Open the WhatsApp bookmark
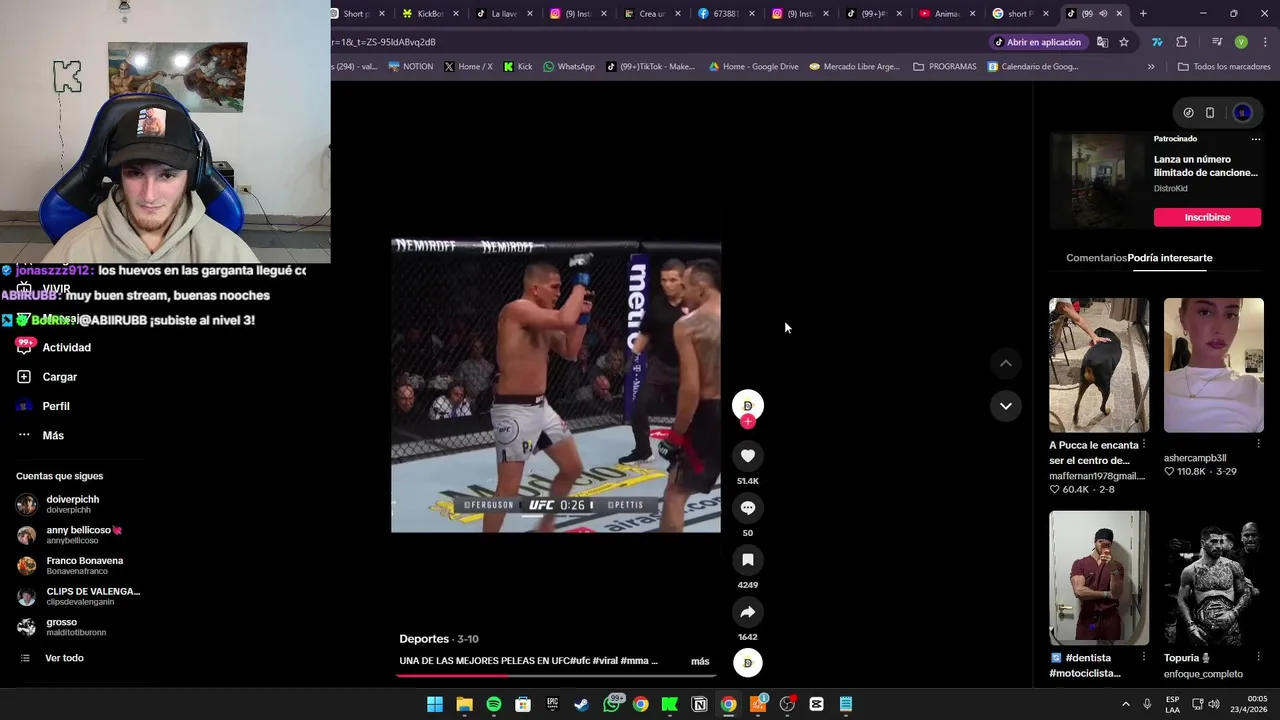 568,67
